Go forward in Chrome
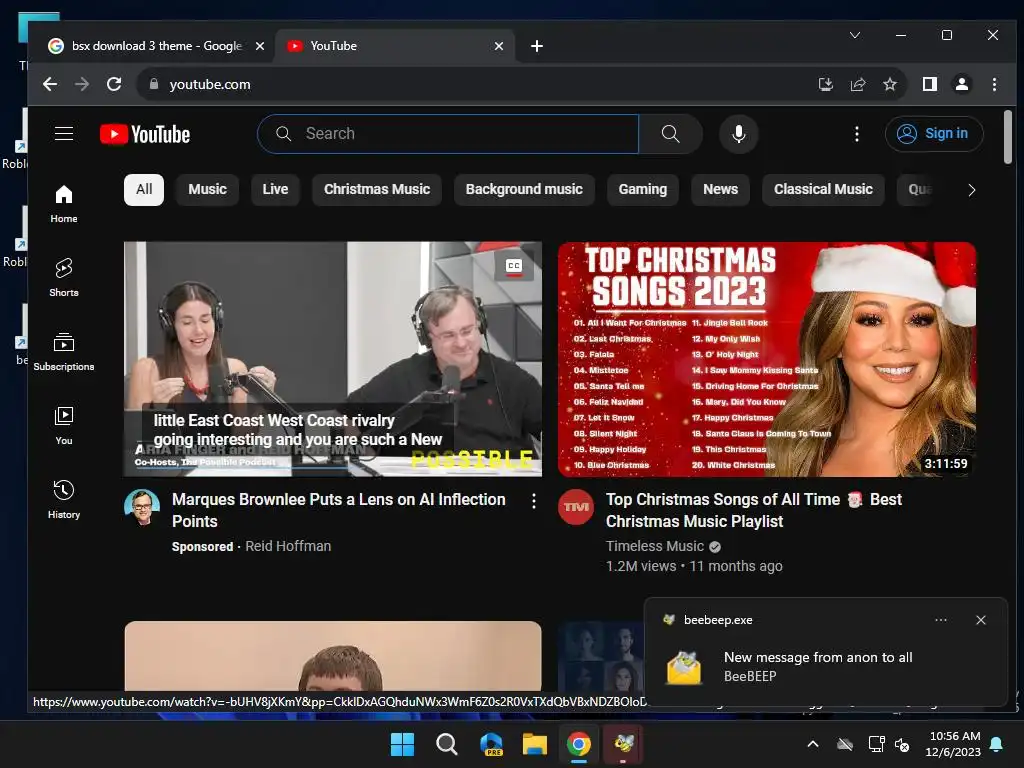The width and height of the screenshot is (1024, 768). [82, 84]
